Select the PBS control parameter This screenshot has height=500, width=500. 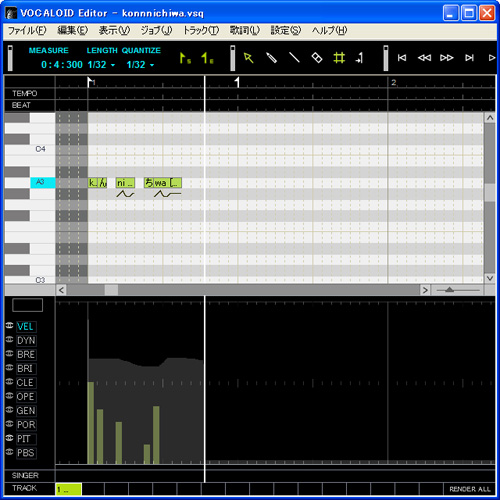(x=26, y=453)
